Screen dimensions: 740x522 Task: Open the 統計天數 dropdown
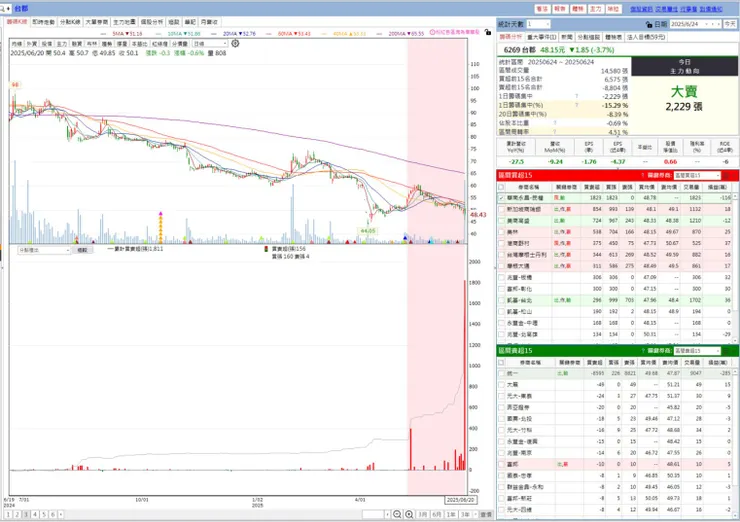point(538,24)
